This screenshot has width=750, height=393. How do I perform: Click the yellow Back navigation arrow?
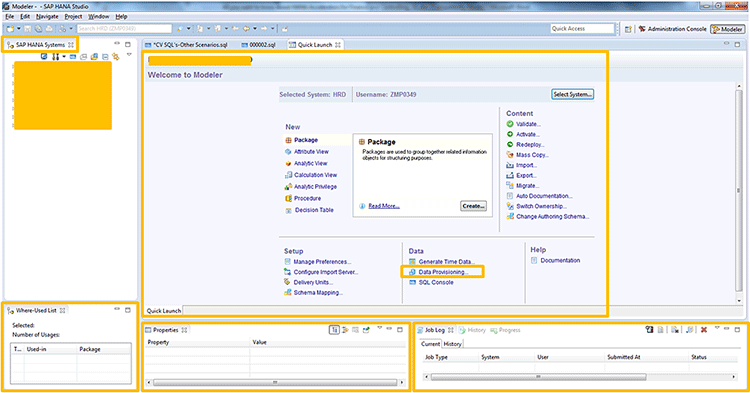[x=246, y=29]
